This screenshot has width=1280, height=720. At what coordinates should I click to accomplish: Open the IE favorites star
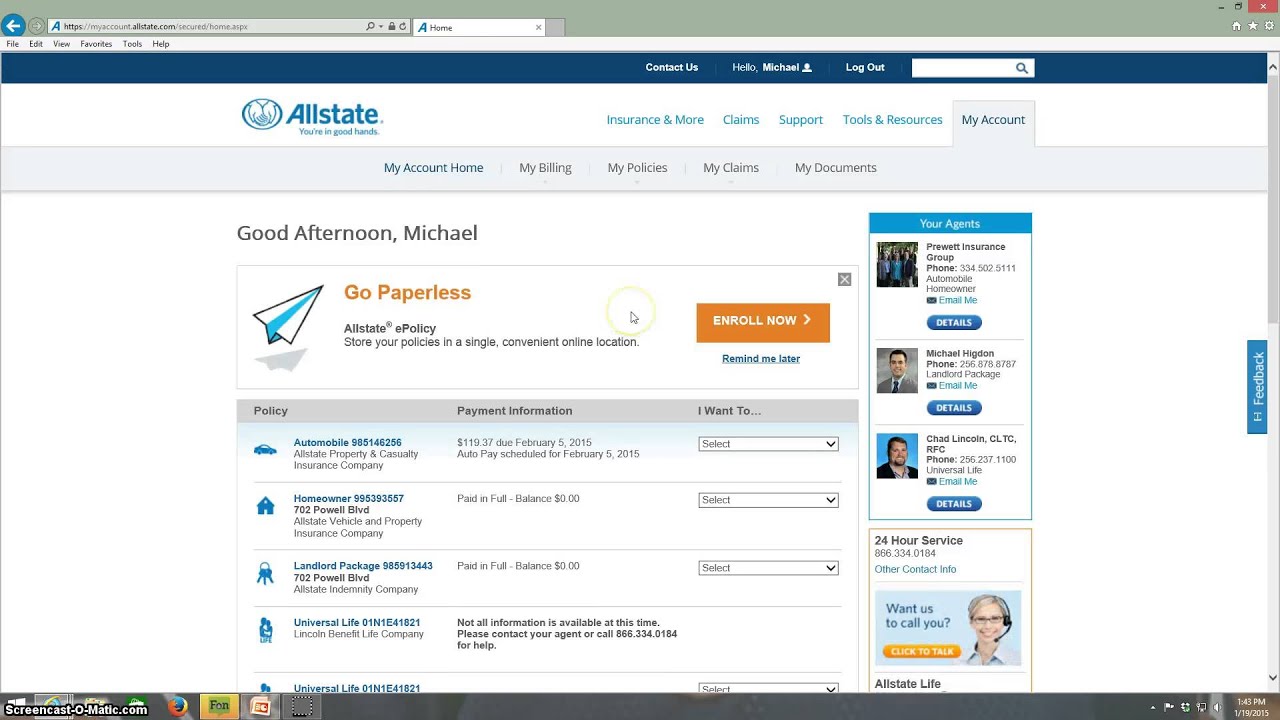tap(1253, 26)
